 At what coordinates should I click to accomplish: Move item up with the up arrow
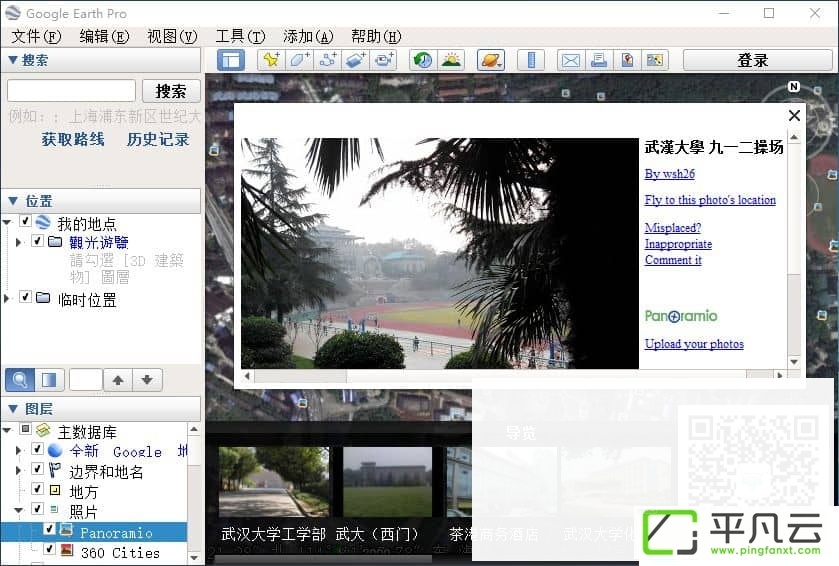[x=118, y=380]
